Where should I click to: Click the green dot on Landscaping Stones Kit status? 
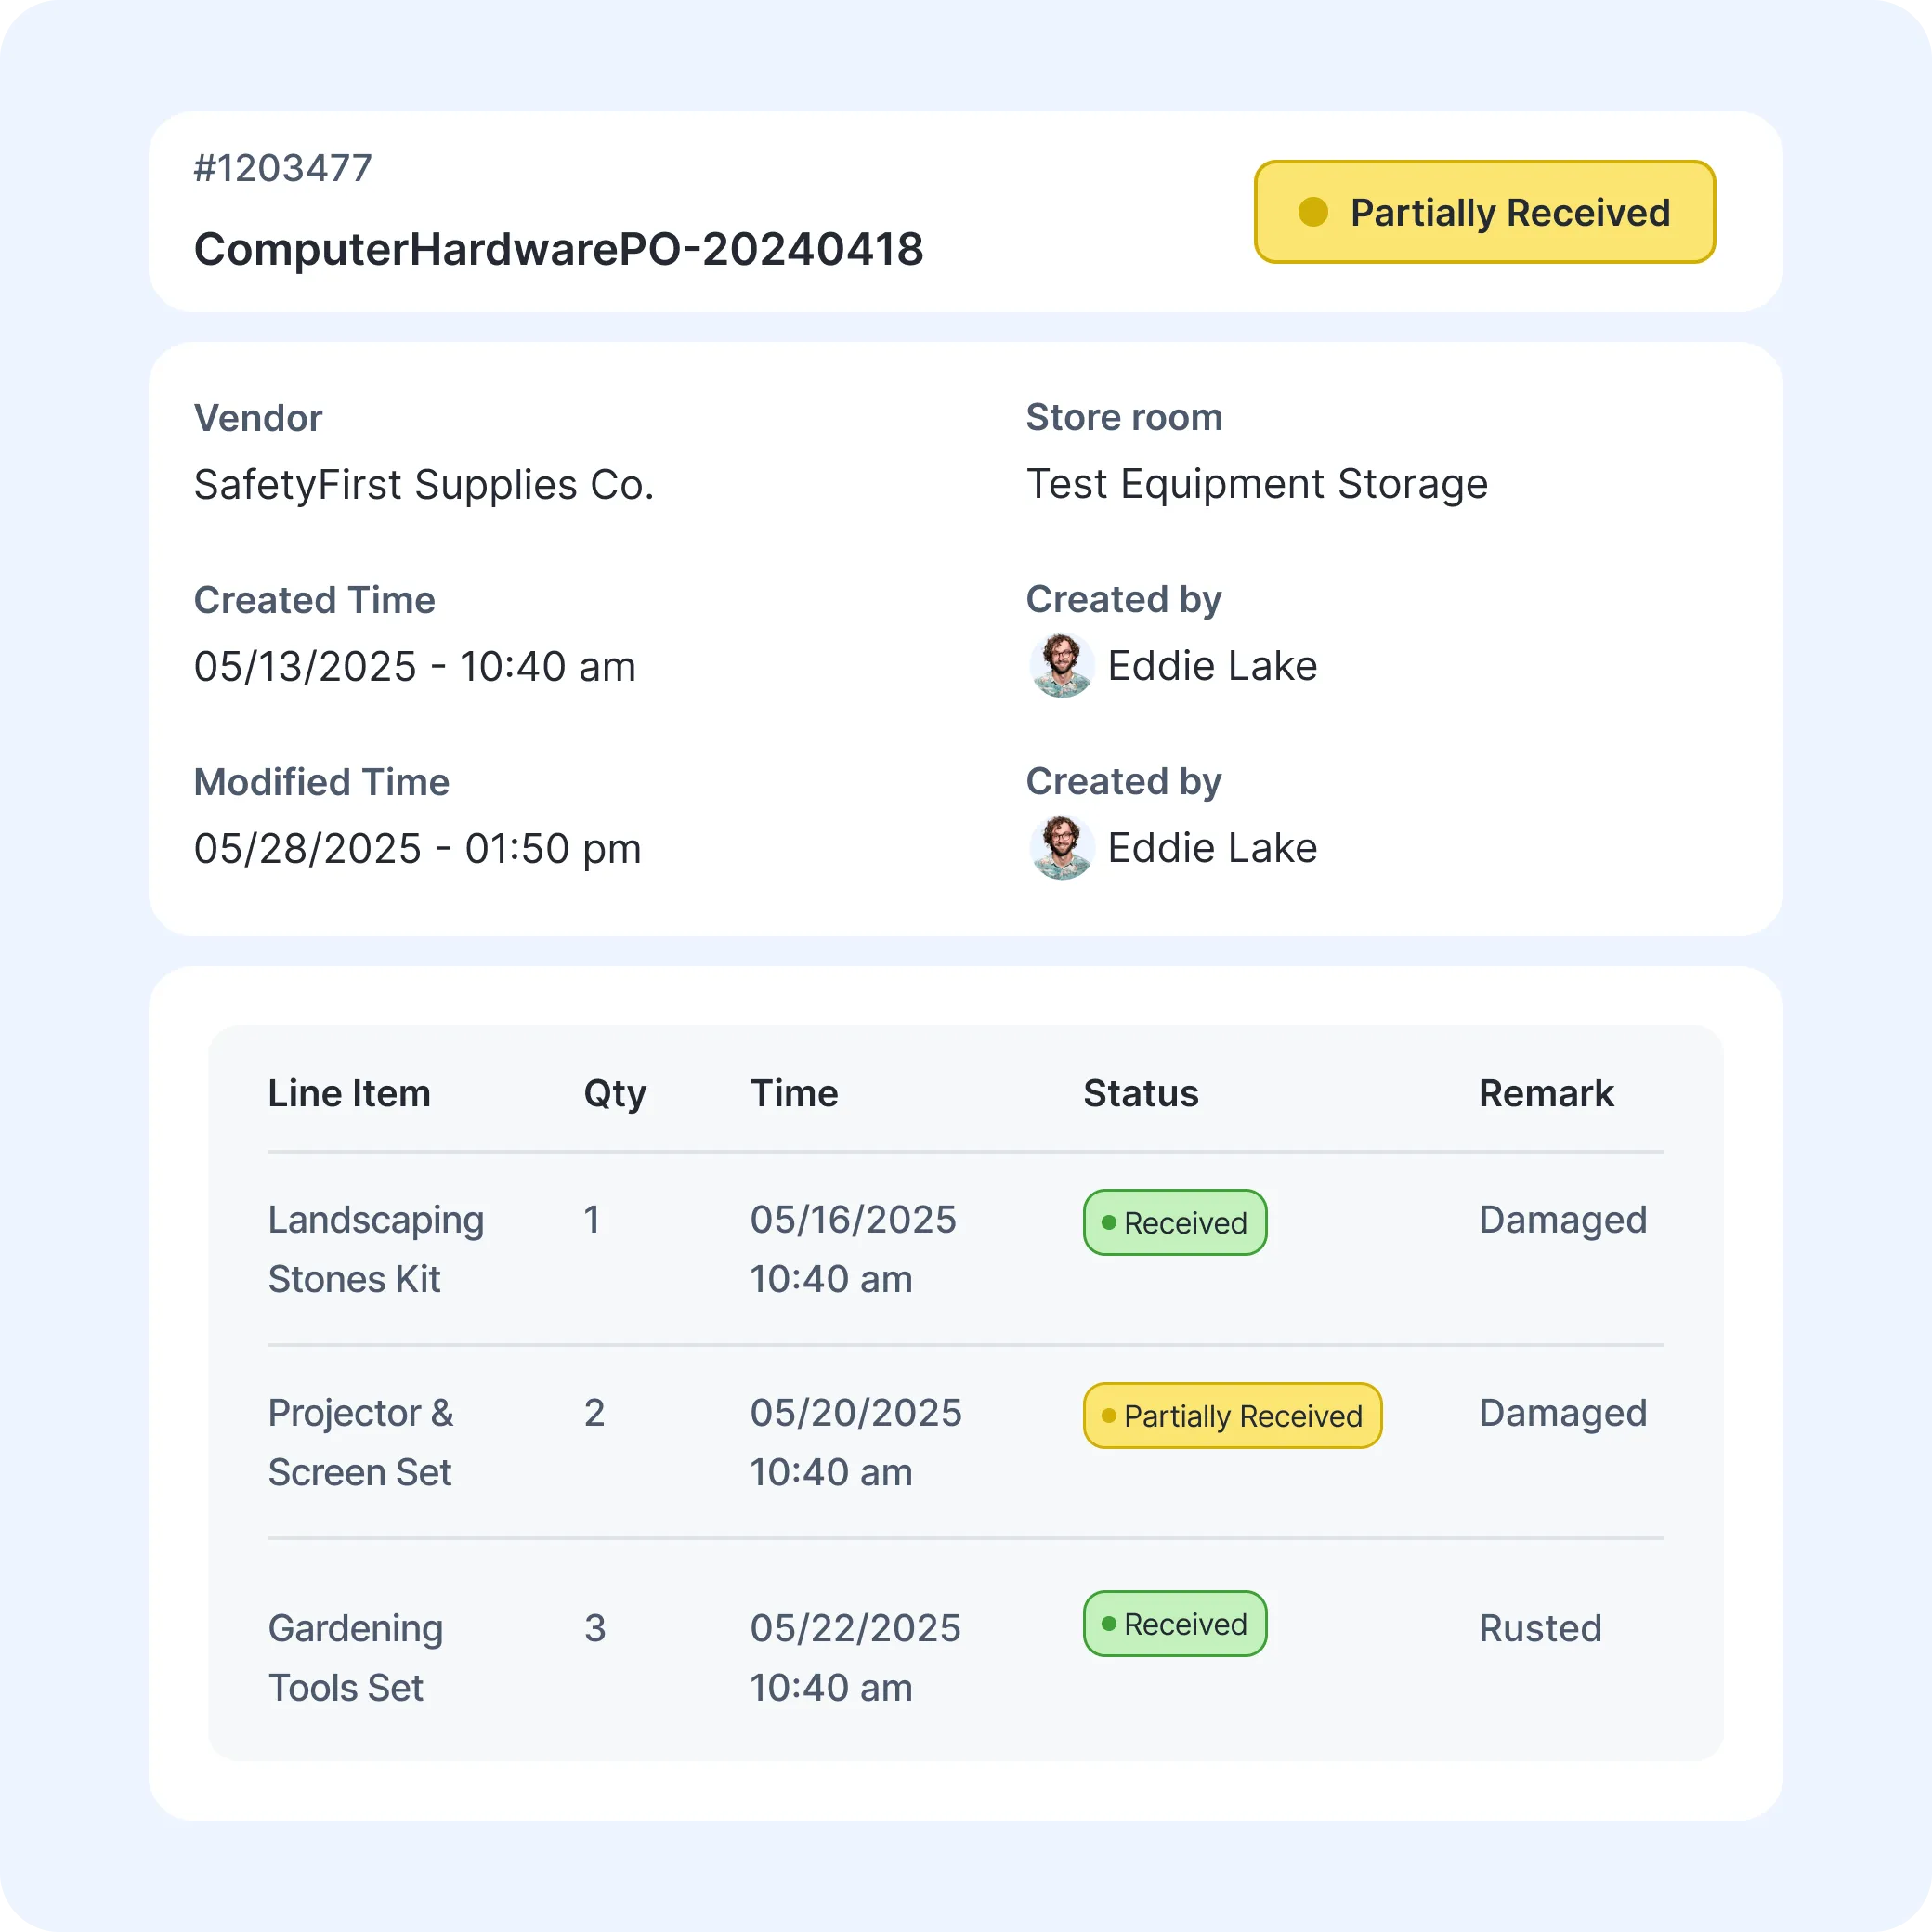click(x=1110, y=1222)
